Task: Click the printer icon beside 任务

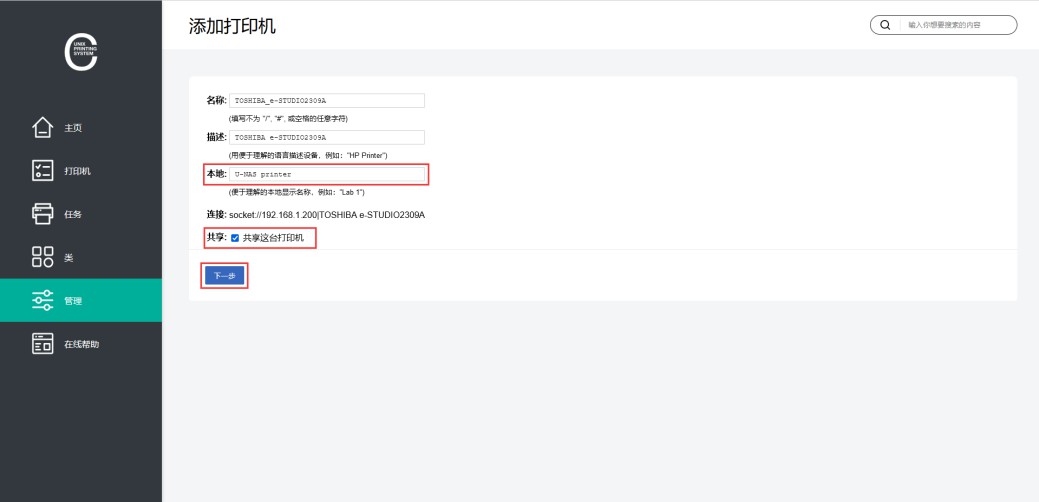Action: pyautogui.click(x=42, y=213)
